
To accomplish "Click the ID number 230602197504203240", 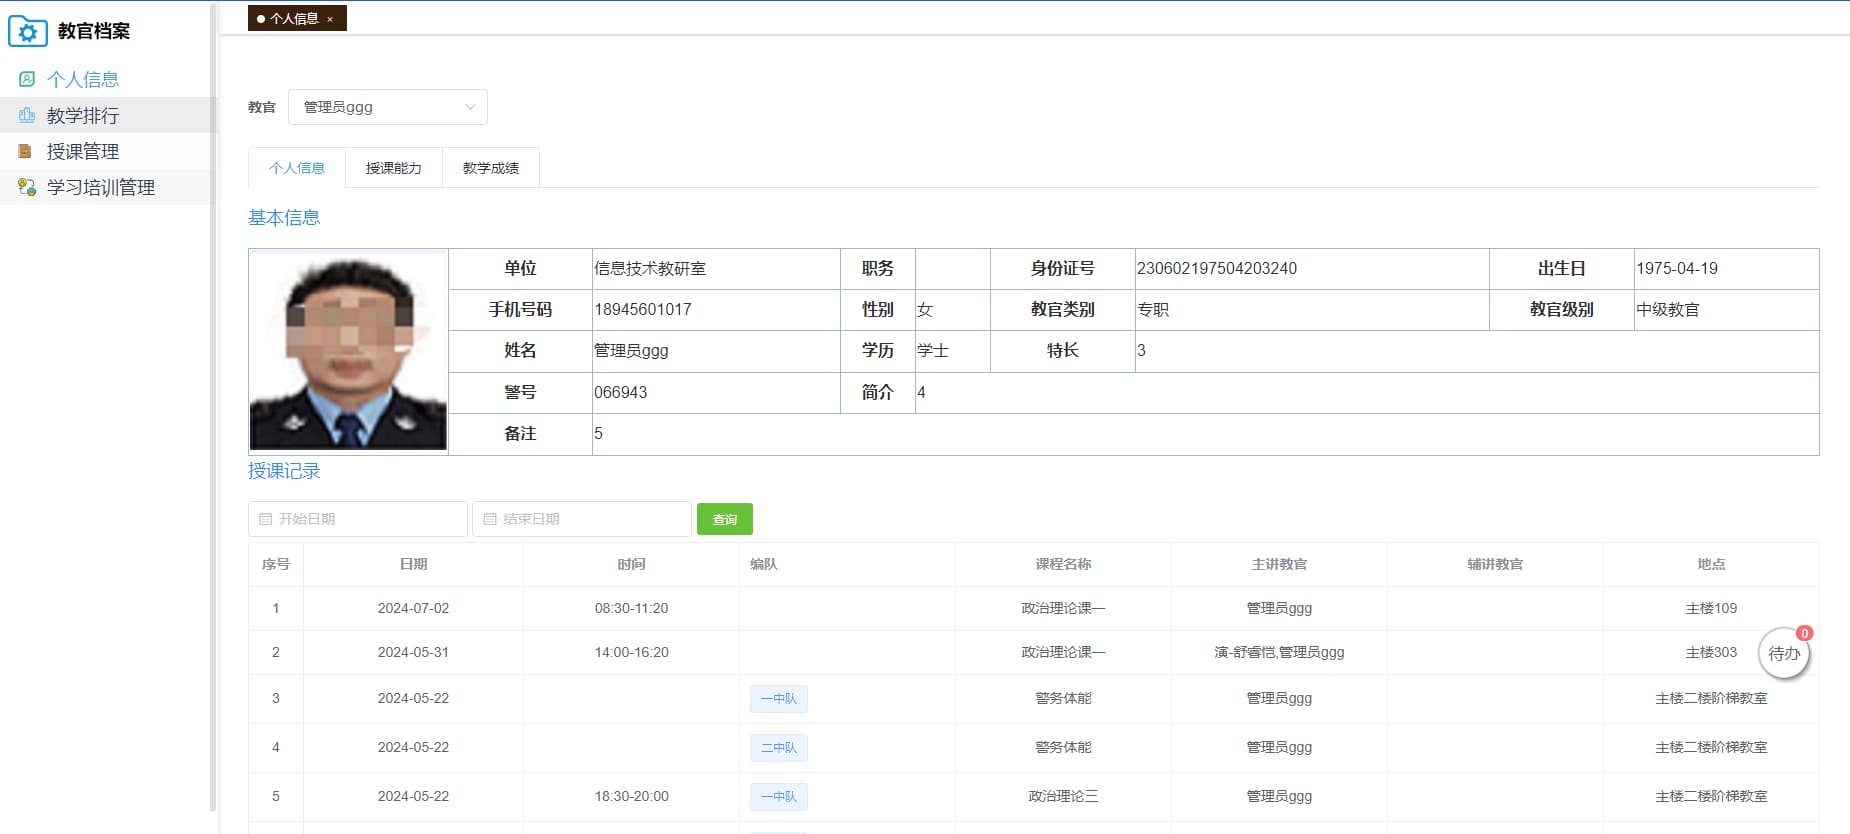I will click(x=1217, y=268).
